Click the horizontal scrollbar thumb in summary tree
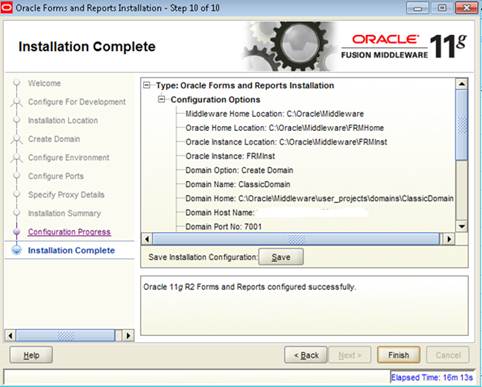This screenshot has height=387, width=482. click(x=296, y=239)
